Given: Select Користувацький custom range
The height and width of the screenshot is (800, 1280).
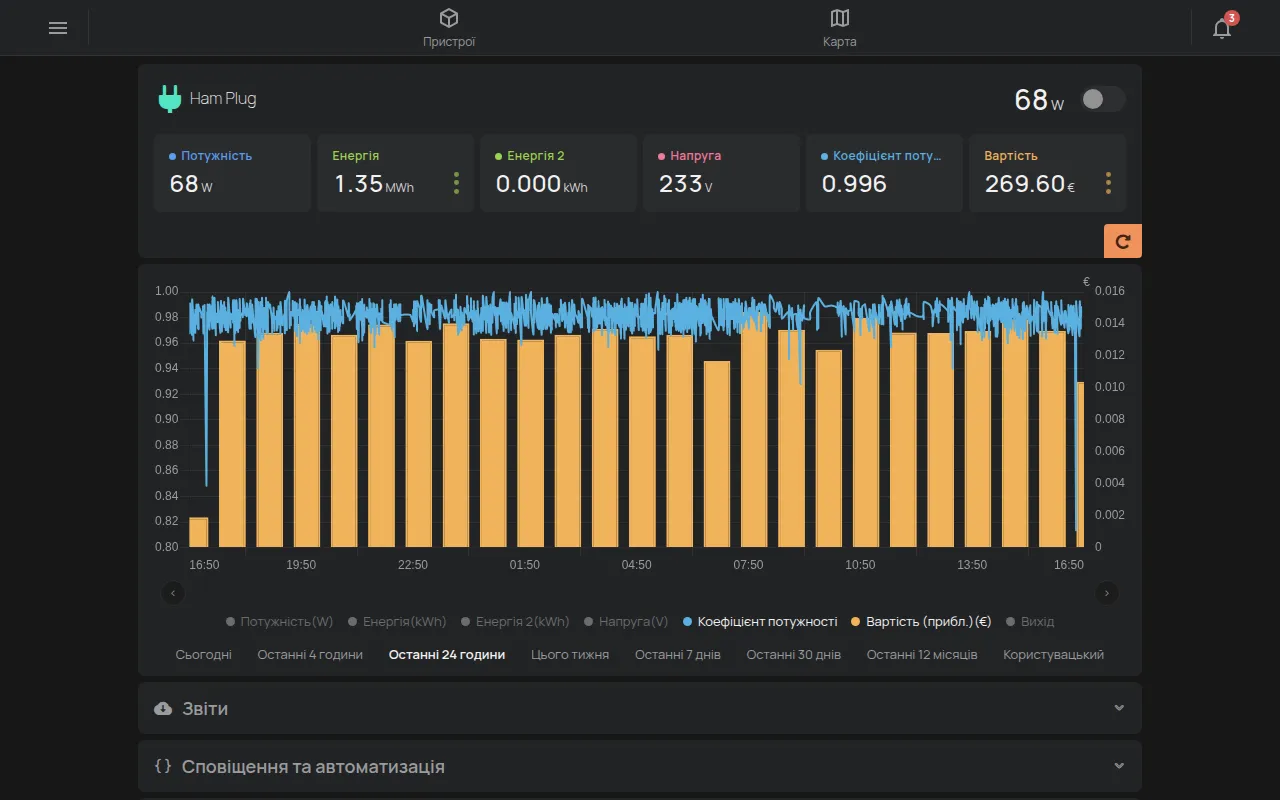Looking at the screenshot, I should pyautogui.click(x=1054, y=655).
